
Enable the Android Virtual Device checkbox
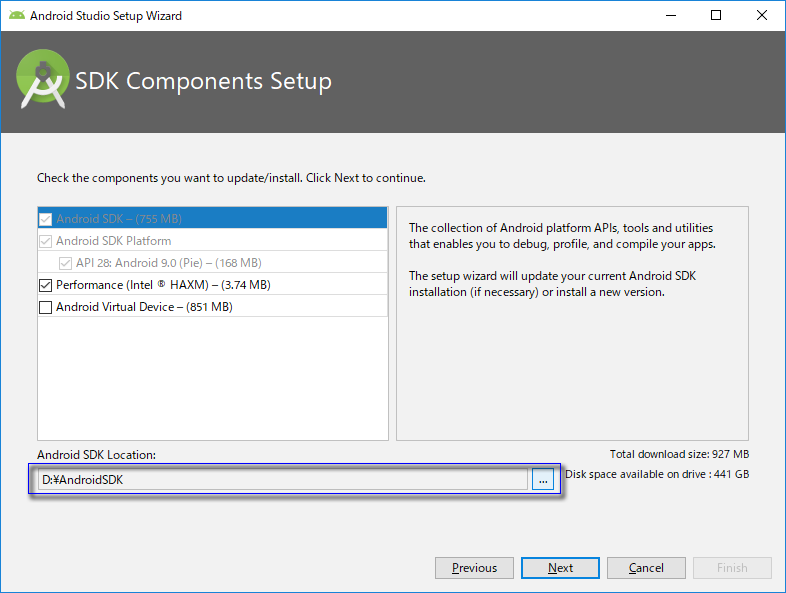(46, 307)
